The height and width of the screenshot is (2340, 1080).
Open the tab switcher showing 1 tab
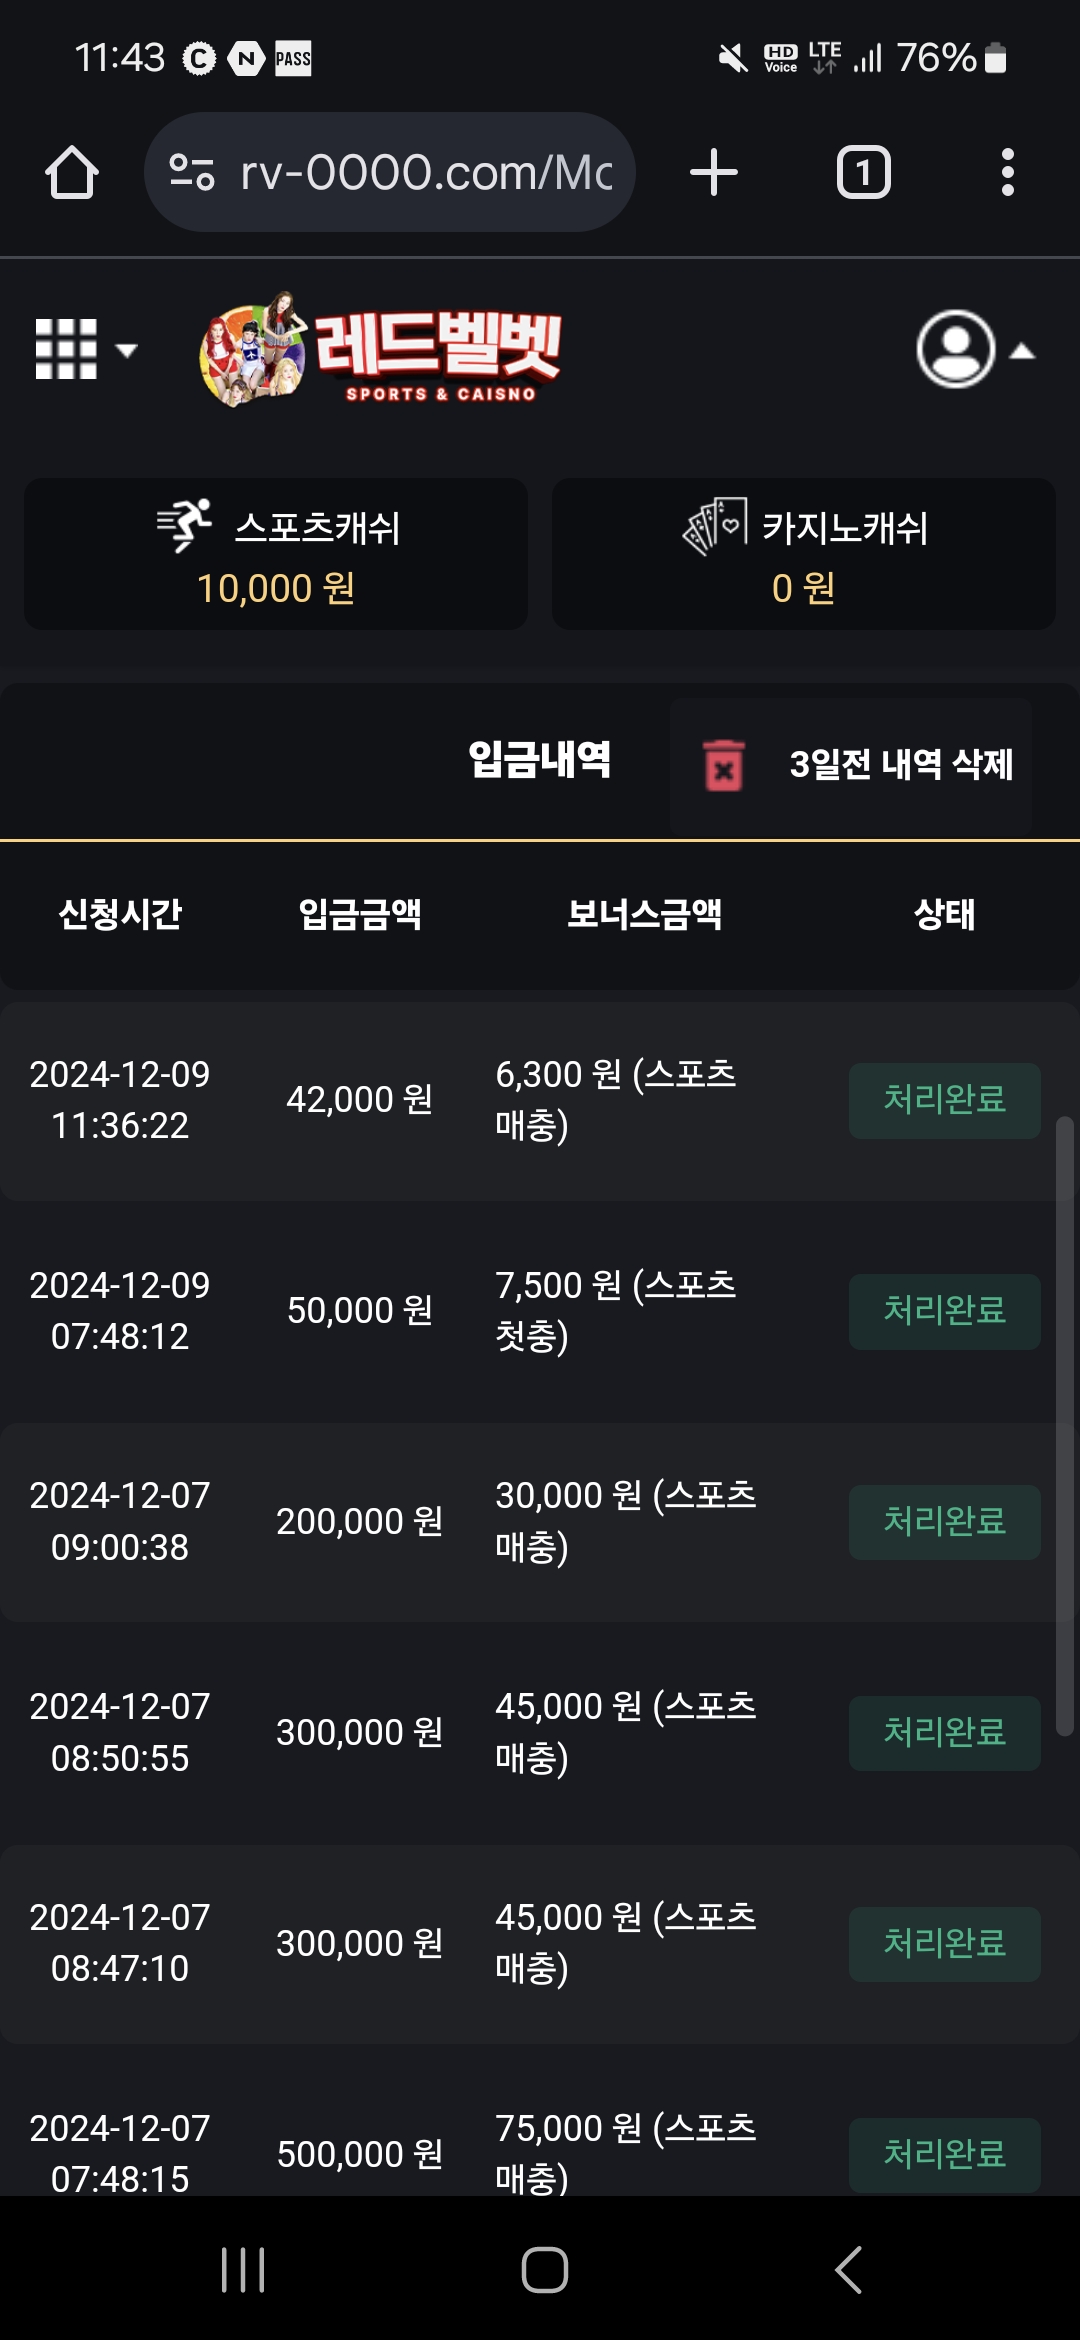click(x=863, y=173)
